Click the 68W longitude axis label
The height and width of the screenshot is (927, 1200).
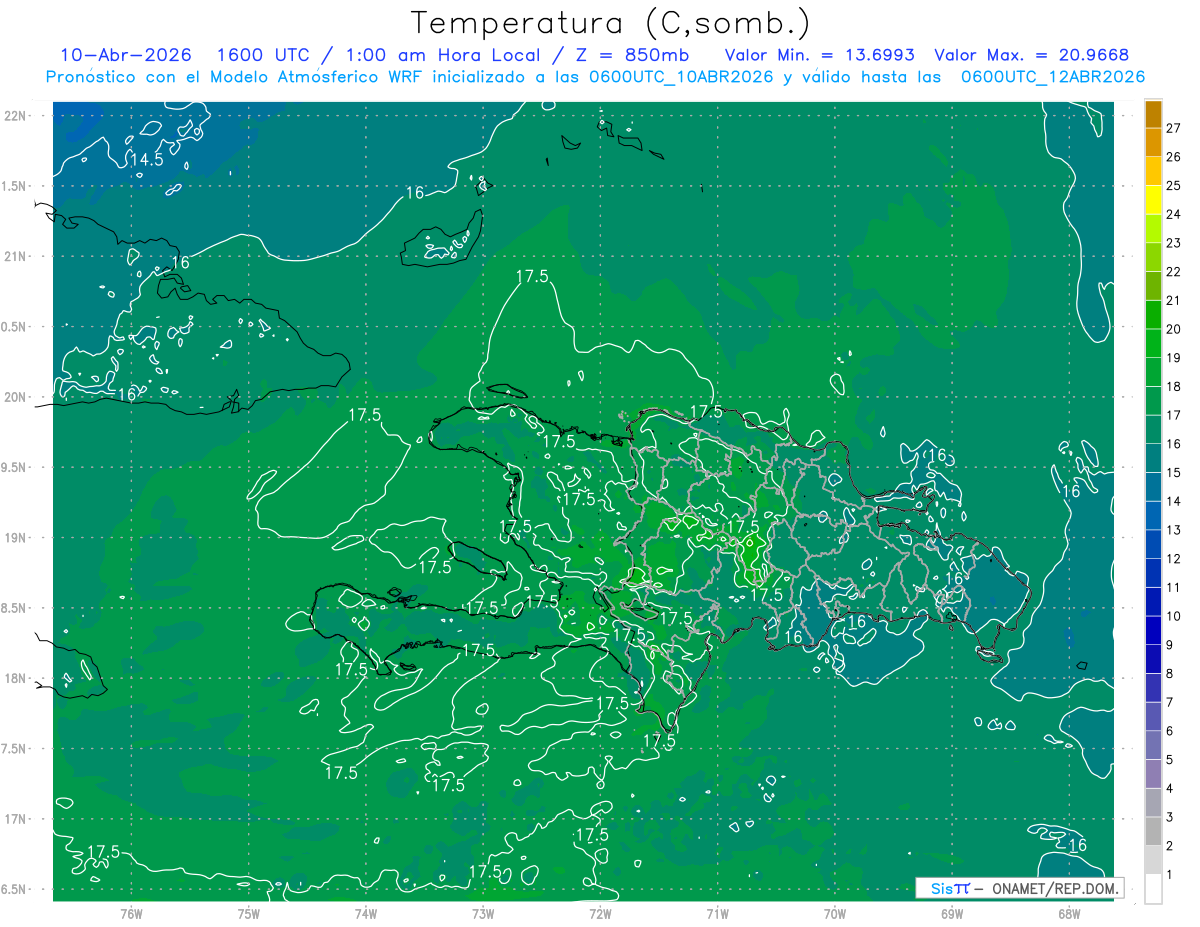point(1068,912)
